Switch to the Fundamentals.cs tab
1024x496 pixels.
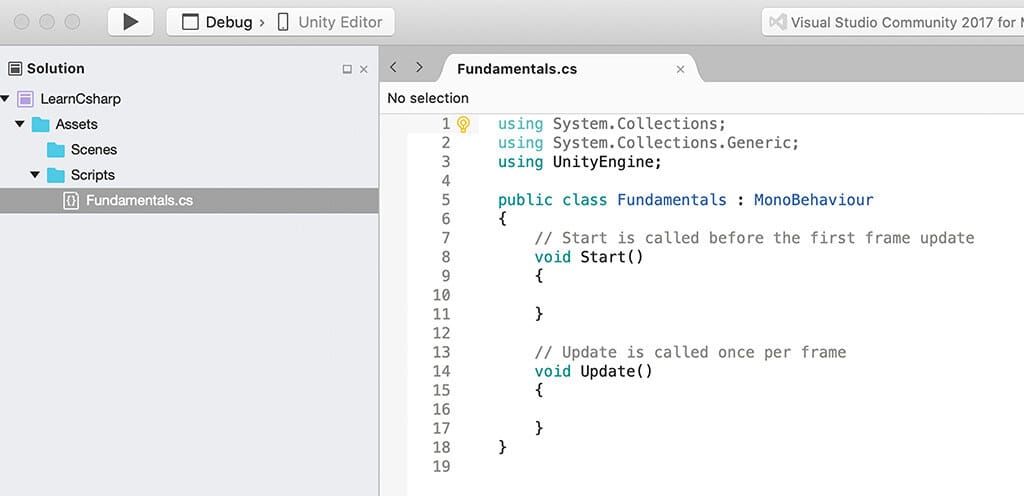pos(517,69)
